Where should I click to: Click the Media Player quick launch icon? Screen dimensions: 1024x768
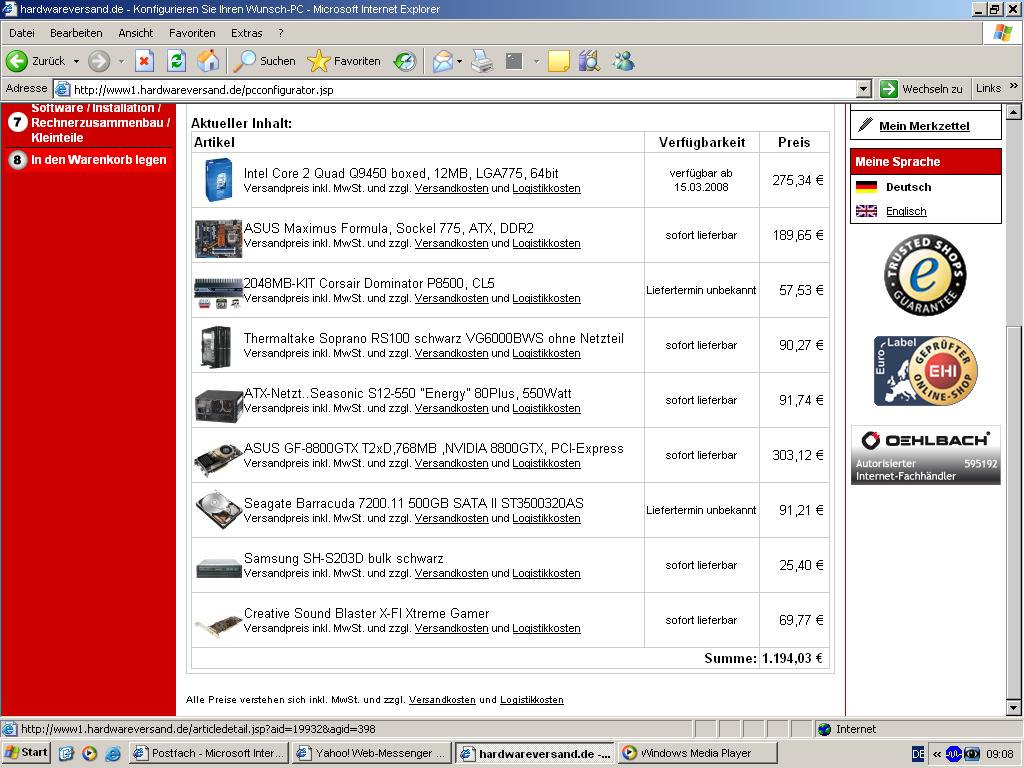(x=89, y=753)
